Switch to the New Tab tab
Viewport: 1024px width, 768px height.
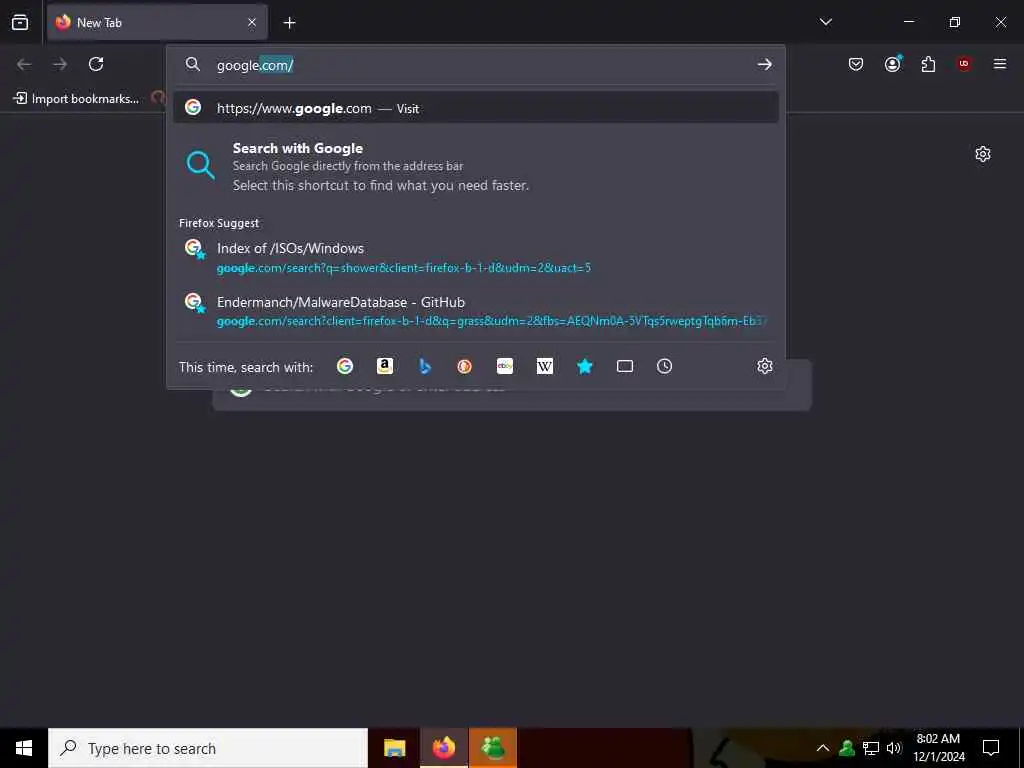157,22
